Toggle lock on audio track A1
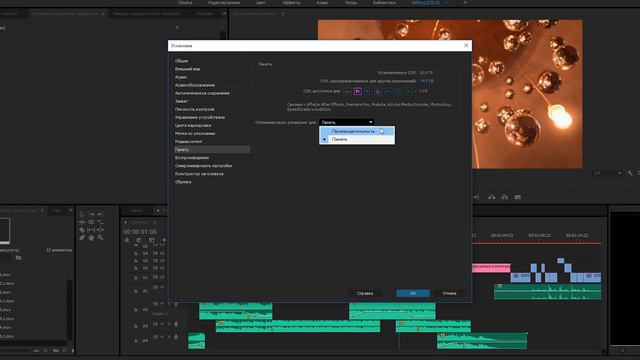The height and width of the screenshot is (360, 640). (x=136, y=291)
